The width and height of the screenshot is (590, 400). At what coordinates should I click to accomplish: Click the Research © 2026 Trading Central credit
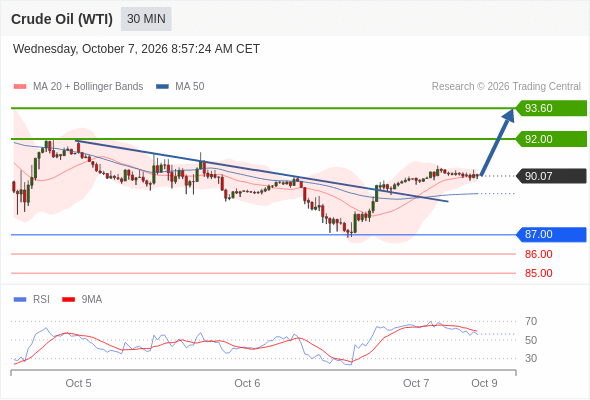point(506,87)
